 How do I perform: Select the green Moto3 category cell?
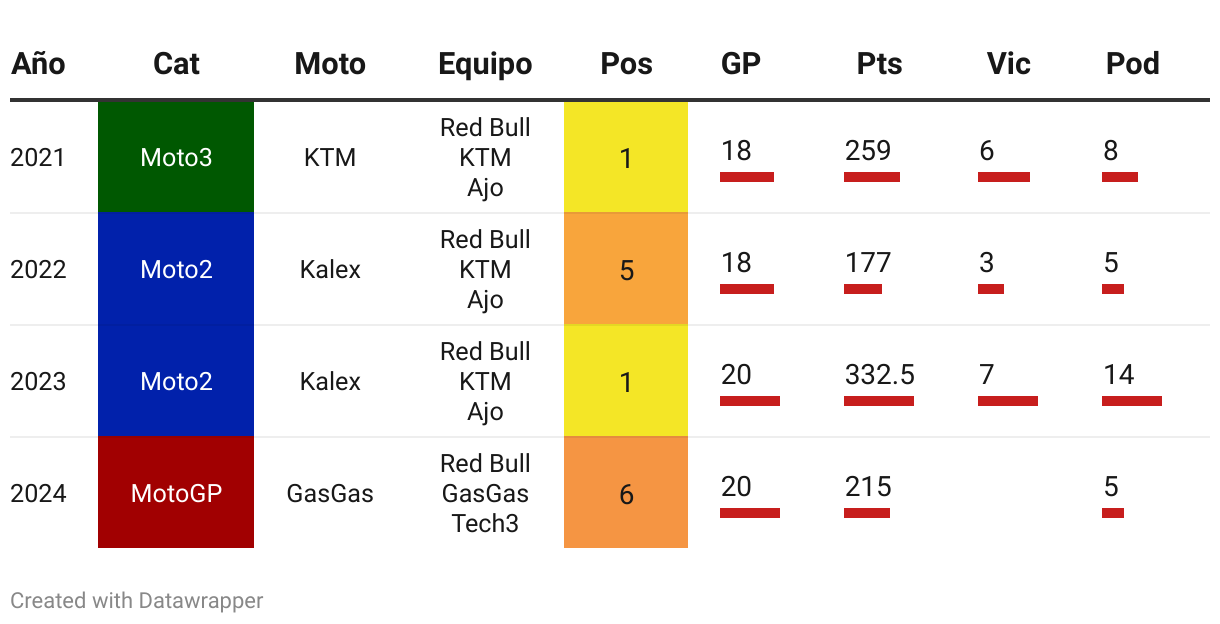coord(176,157)
